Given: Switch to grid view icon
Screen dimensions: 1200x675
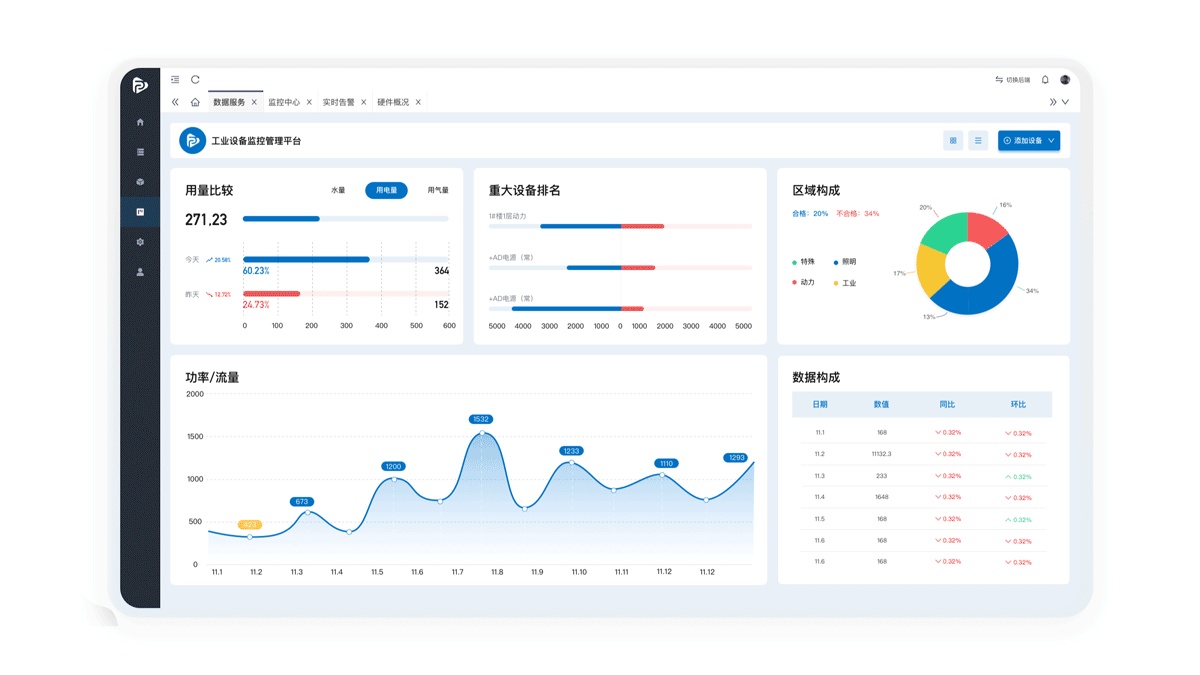Looking at the screenshot, I should (x=953, y=141).
